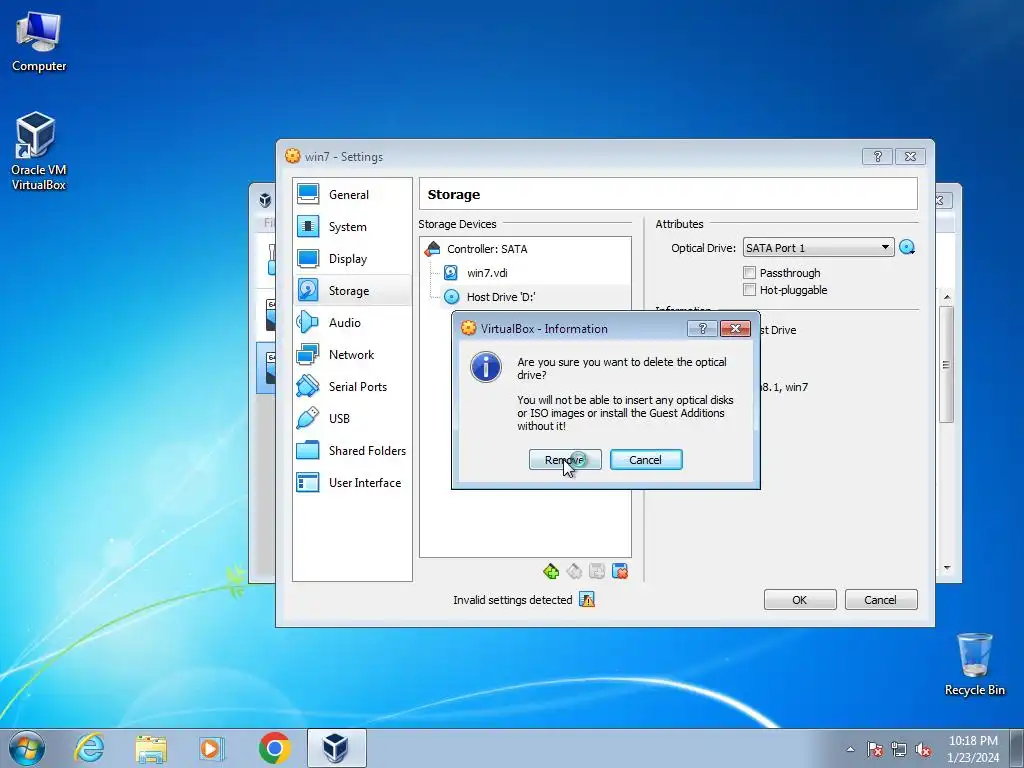Click the Shared Folders folder icon

tap(308, 450)
